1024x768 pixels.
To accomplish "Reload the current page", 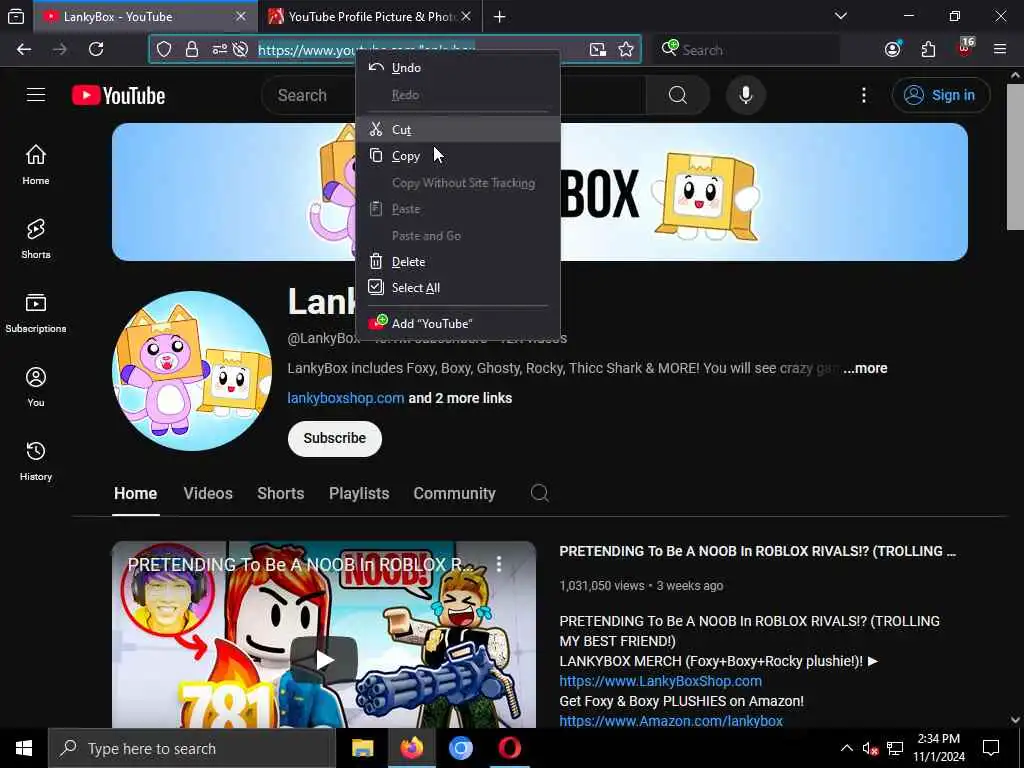I will pyautogui.click(x=96, y=50).
